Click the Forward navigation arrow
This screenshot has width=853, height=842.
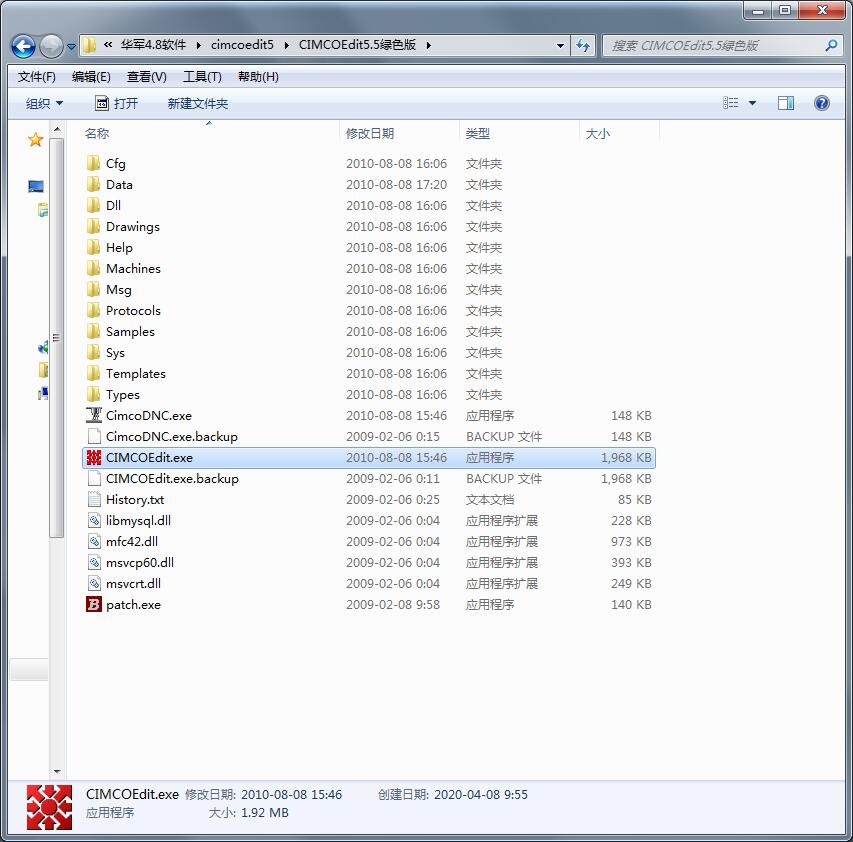tap(51, 46)
